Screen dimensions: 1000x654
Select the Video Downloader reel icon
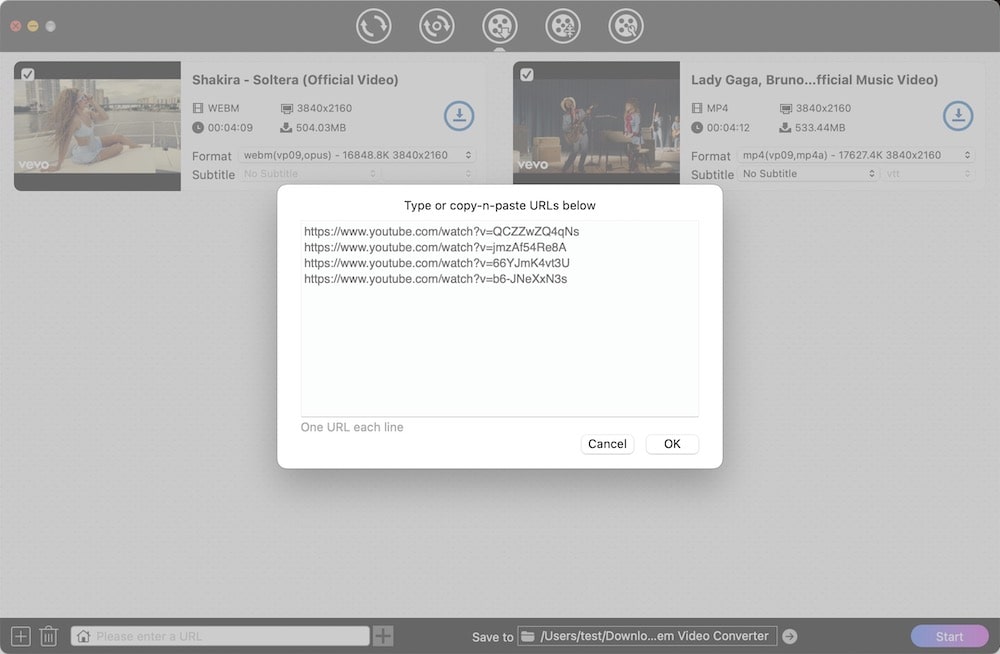tap(500, 26)
